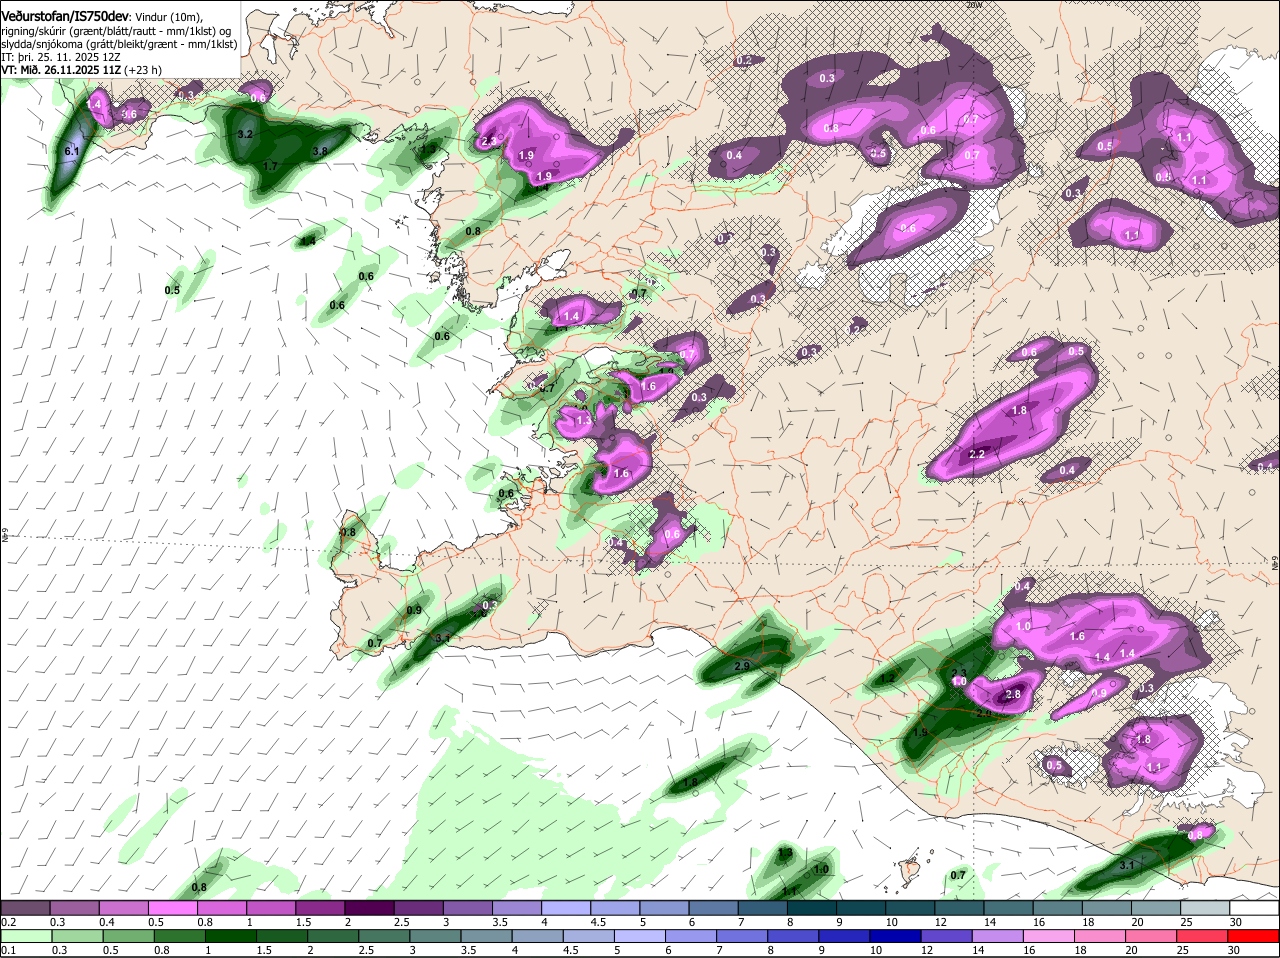Click the 1.7 rainfall value label

[x=270, y=166]
